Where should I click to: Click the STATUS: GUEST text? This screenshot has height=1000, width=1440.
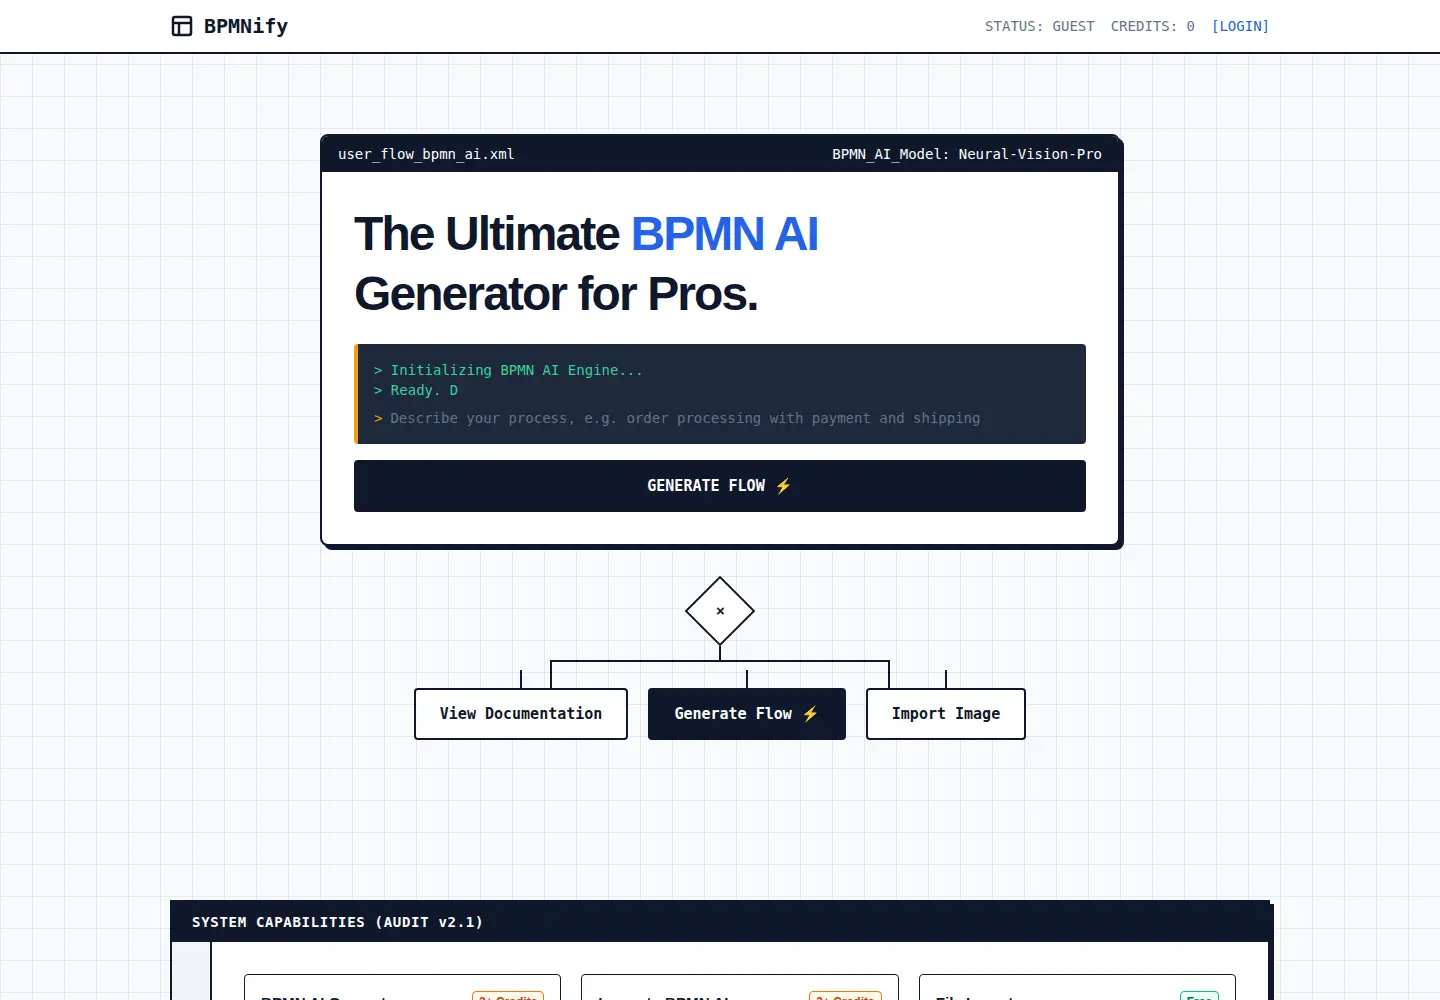pyautogui.click(x=1039, y=26)
